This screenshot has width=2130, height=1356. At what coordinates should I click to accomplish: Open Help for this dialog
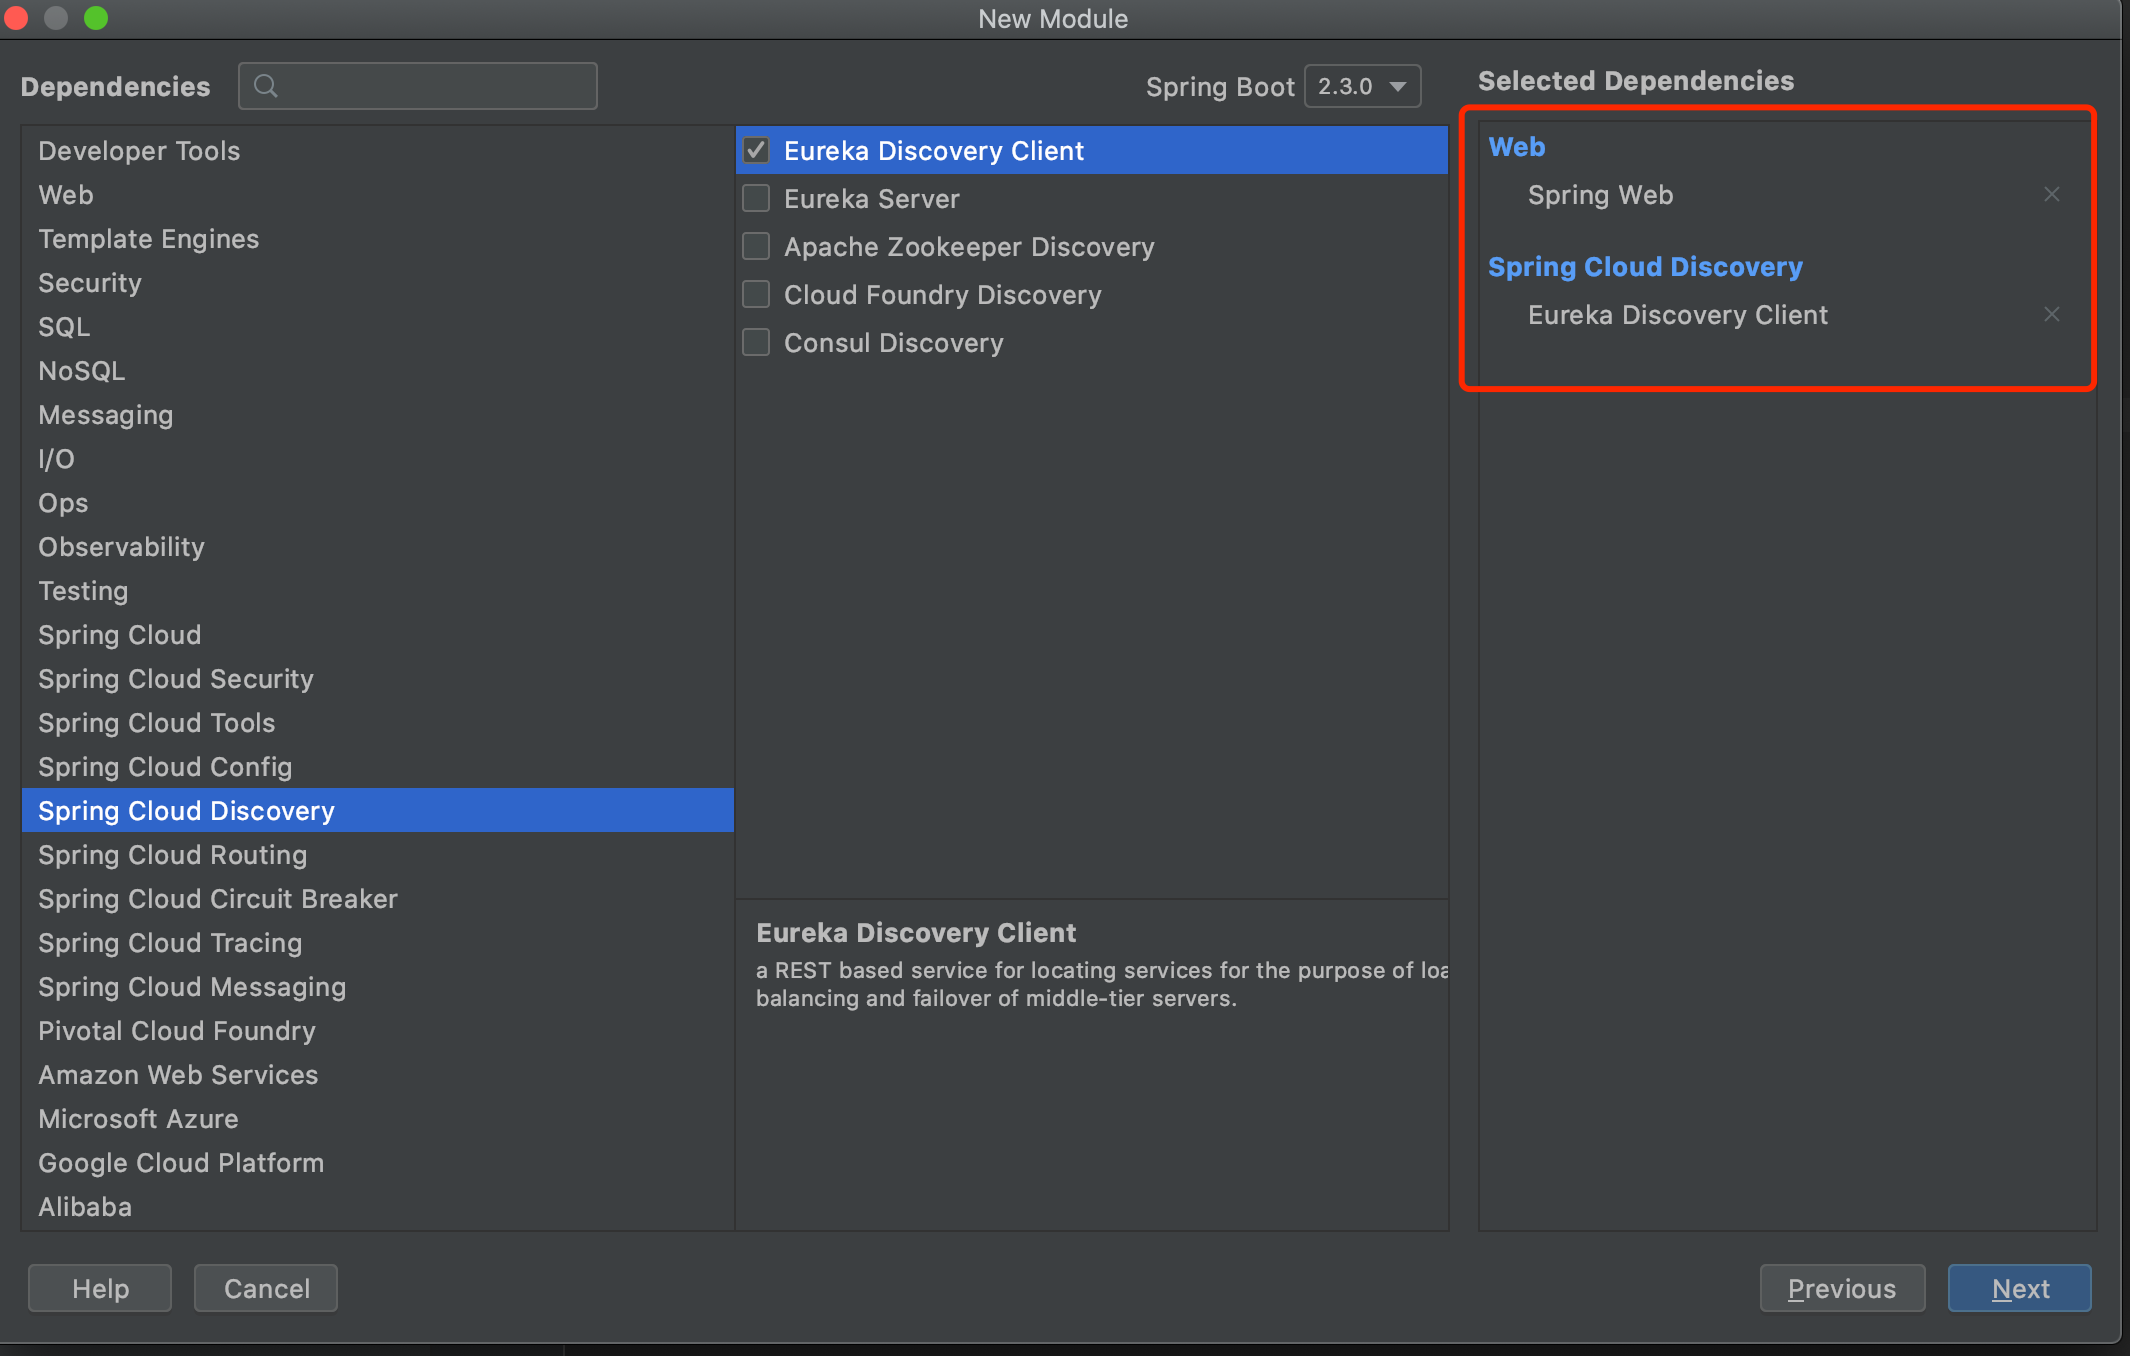(100, 1288)
